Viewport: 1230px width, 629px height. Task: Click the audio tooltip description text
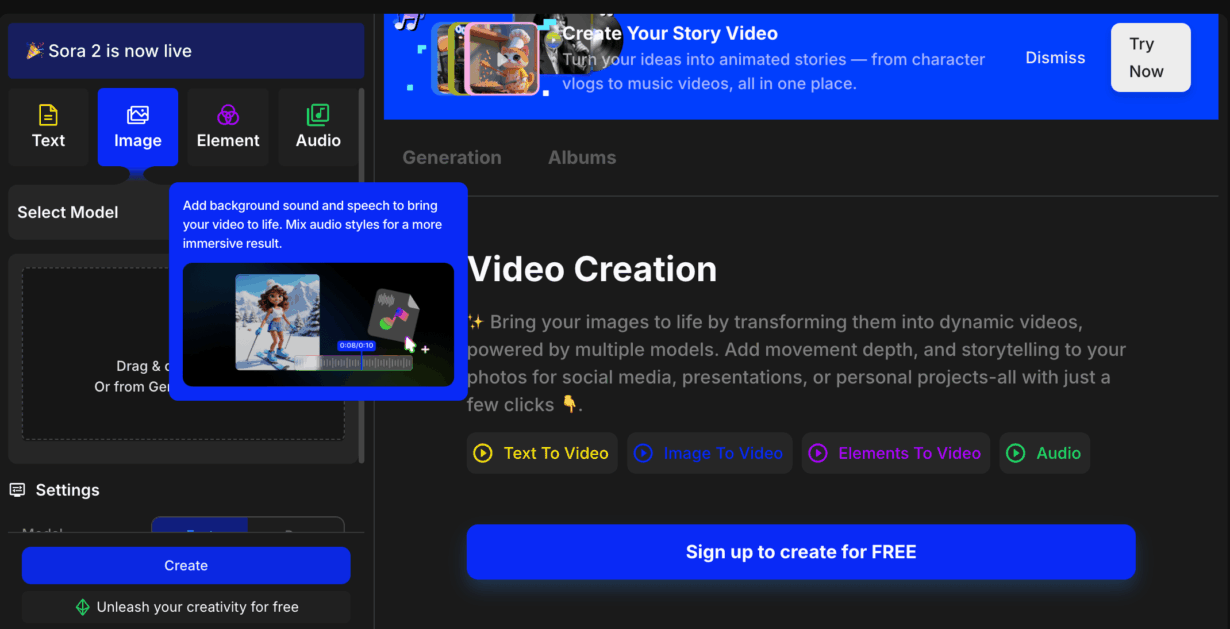point(312,224)
